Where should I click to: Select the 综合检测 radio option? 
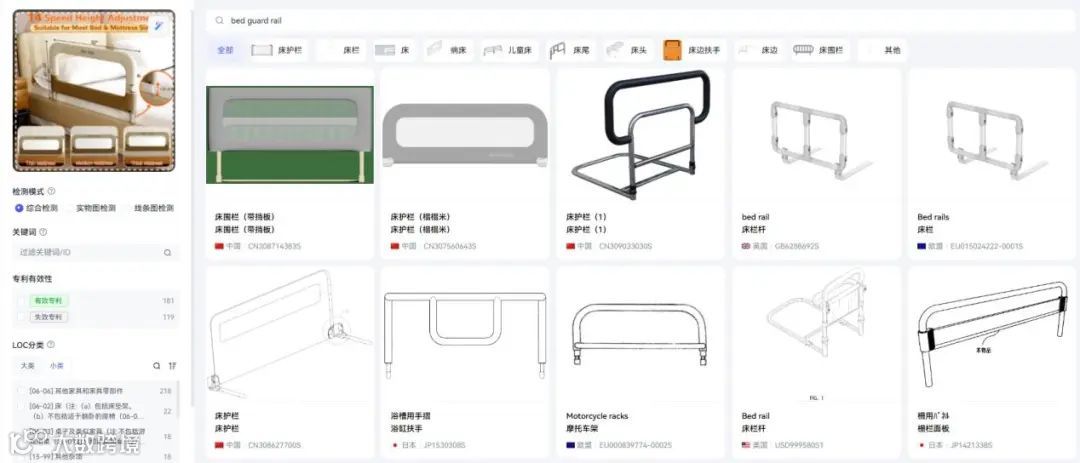pyautogui.click(x=37, y=208)
